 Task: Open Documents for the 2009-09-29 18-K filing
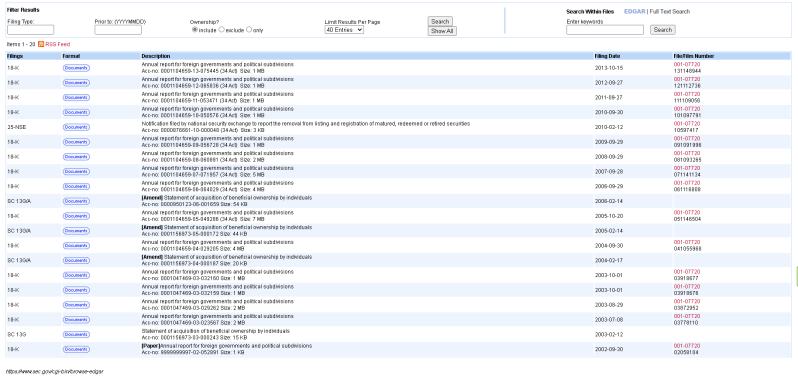click(x=76, y=142)
